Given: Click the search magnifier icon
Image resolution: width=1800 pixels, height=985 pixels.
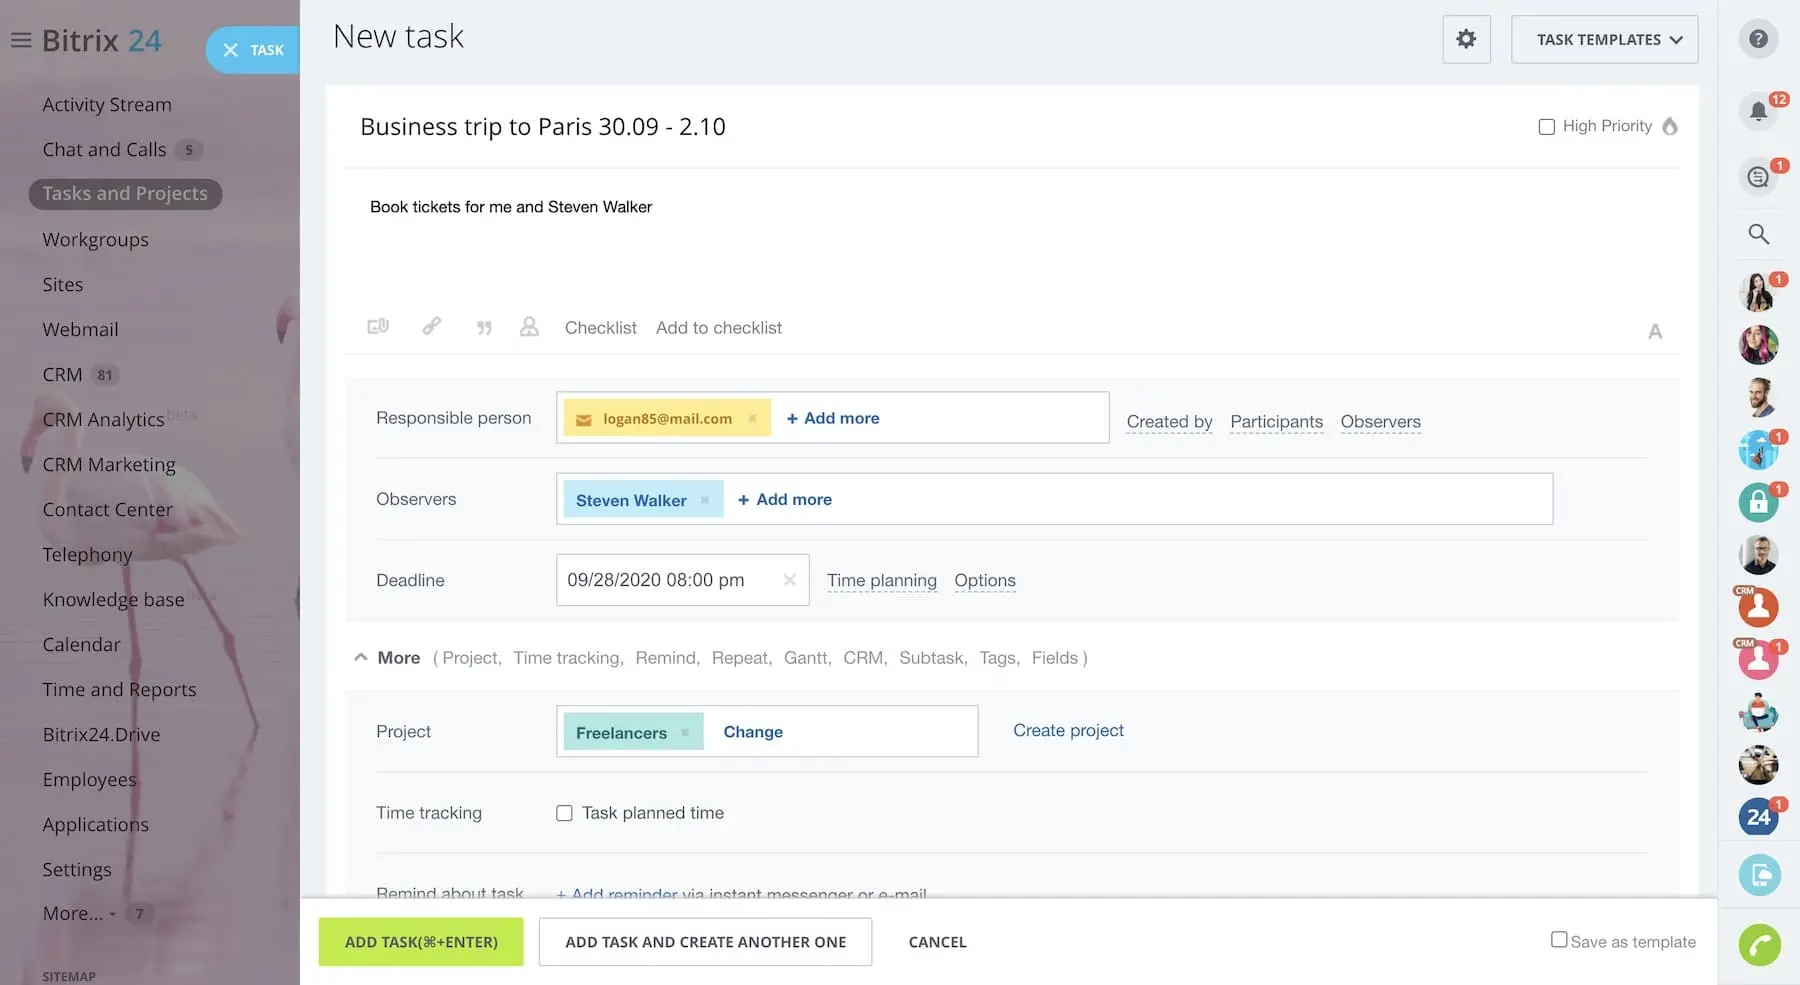Looking at the screenshot, I should (1758, 234).
